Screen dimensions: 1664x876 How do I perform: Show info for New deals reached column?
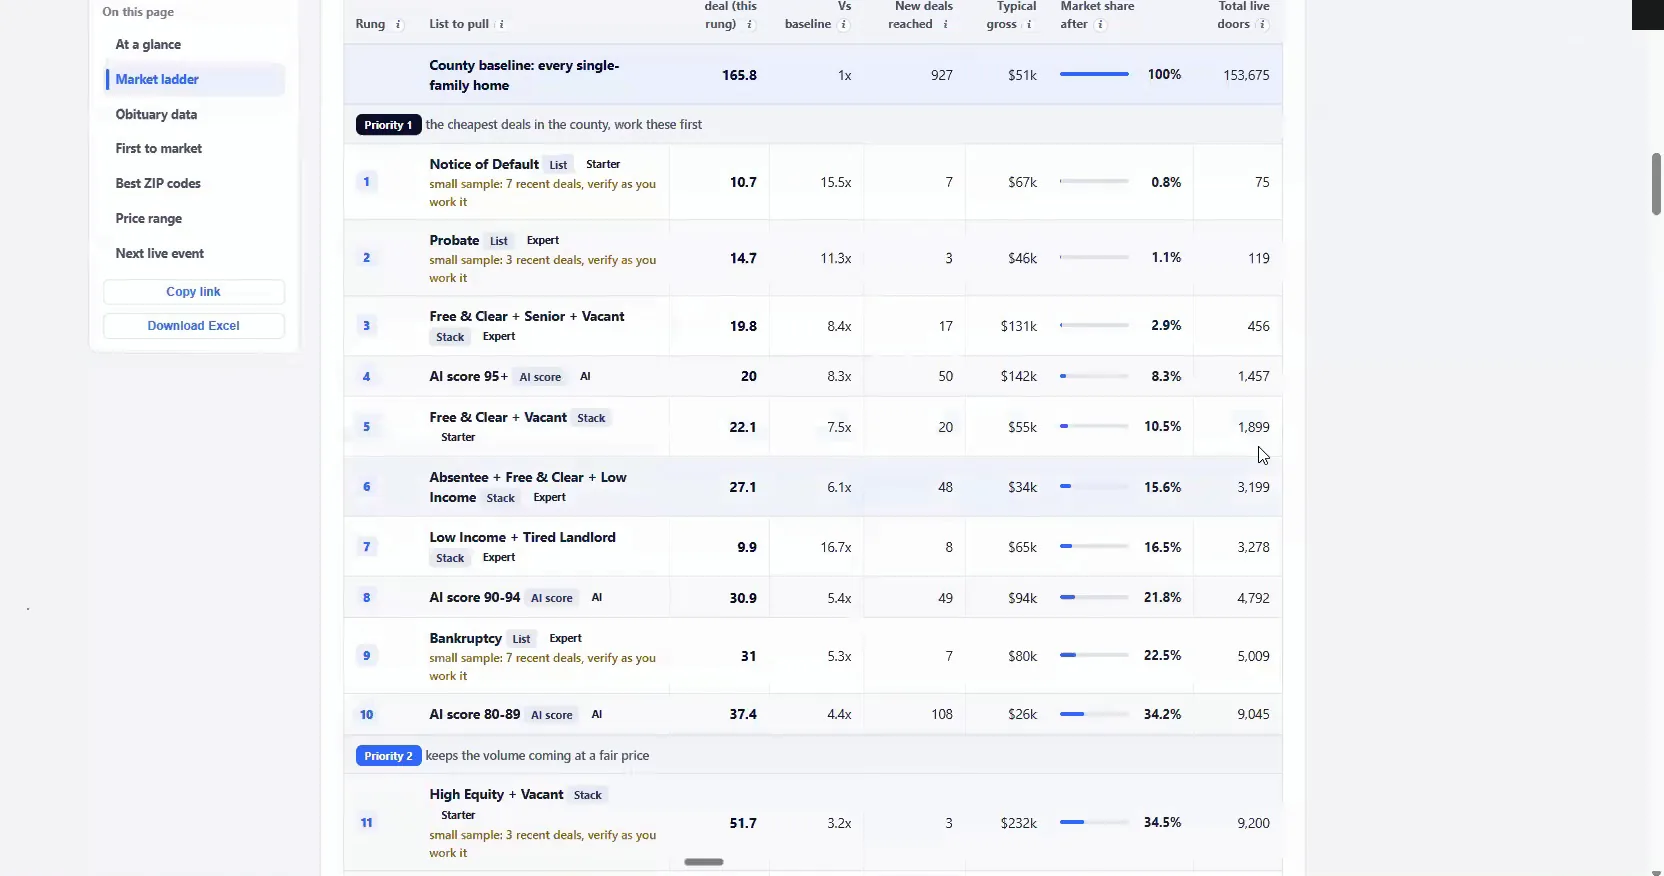pos(945,24)
